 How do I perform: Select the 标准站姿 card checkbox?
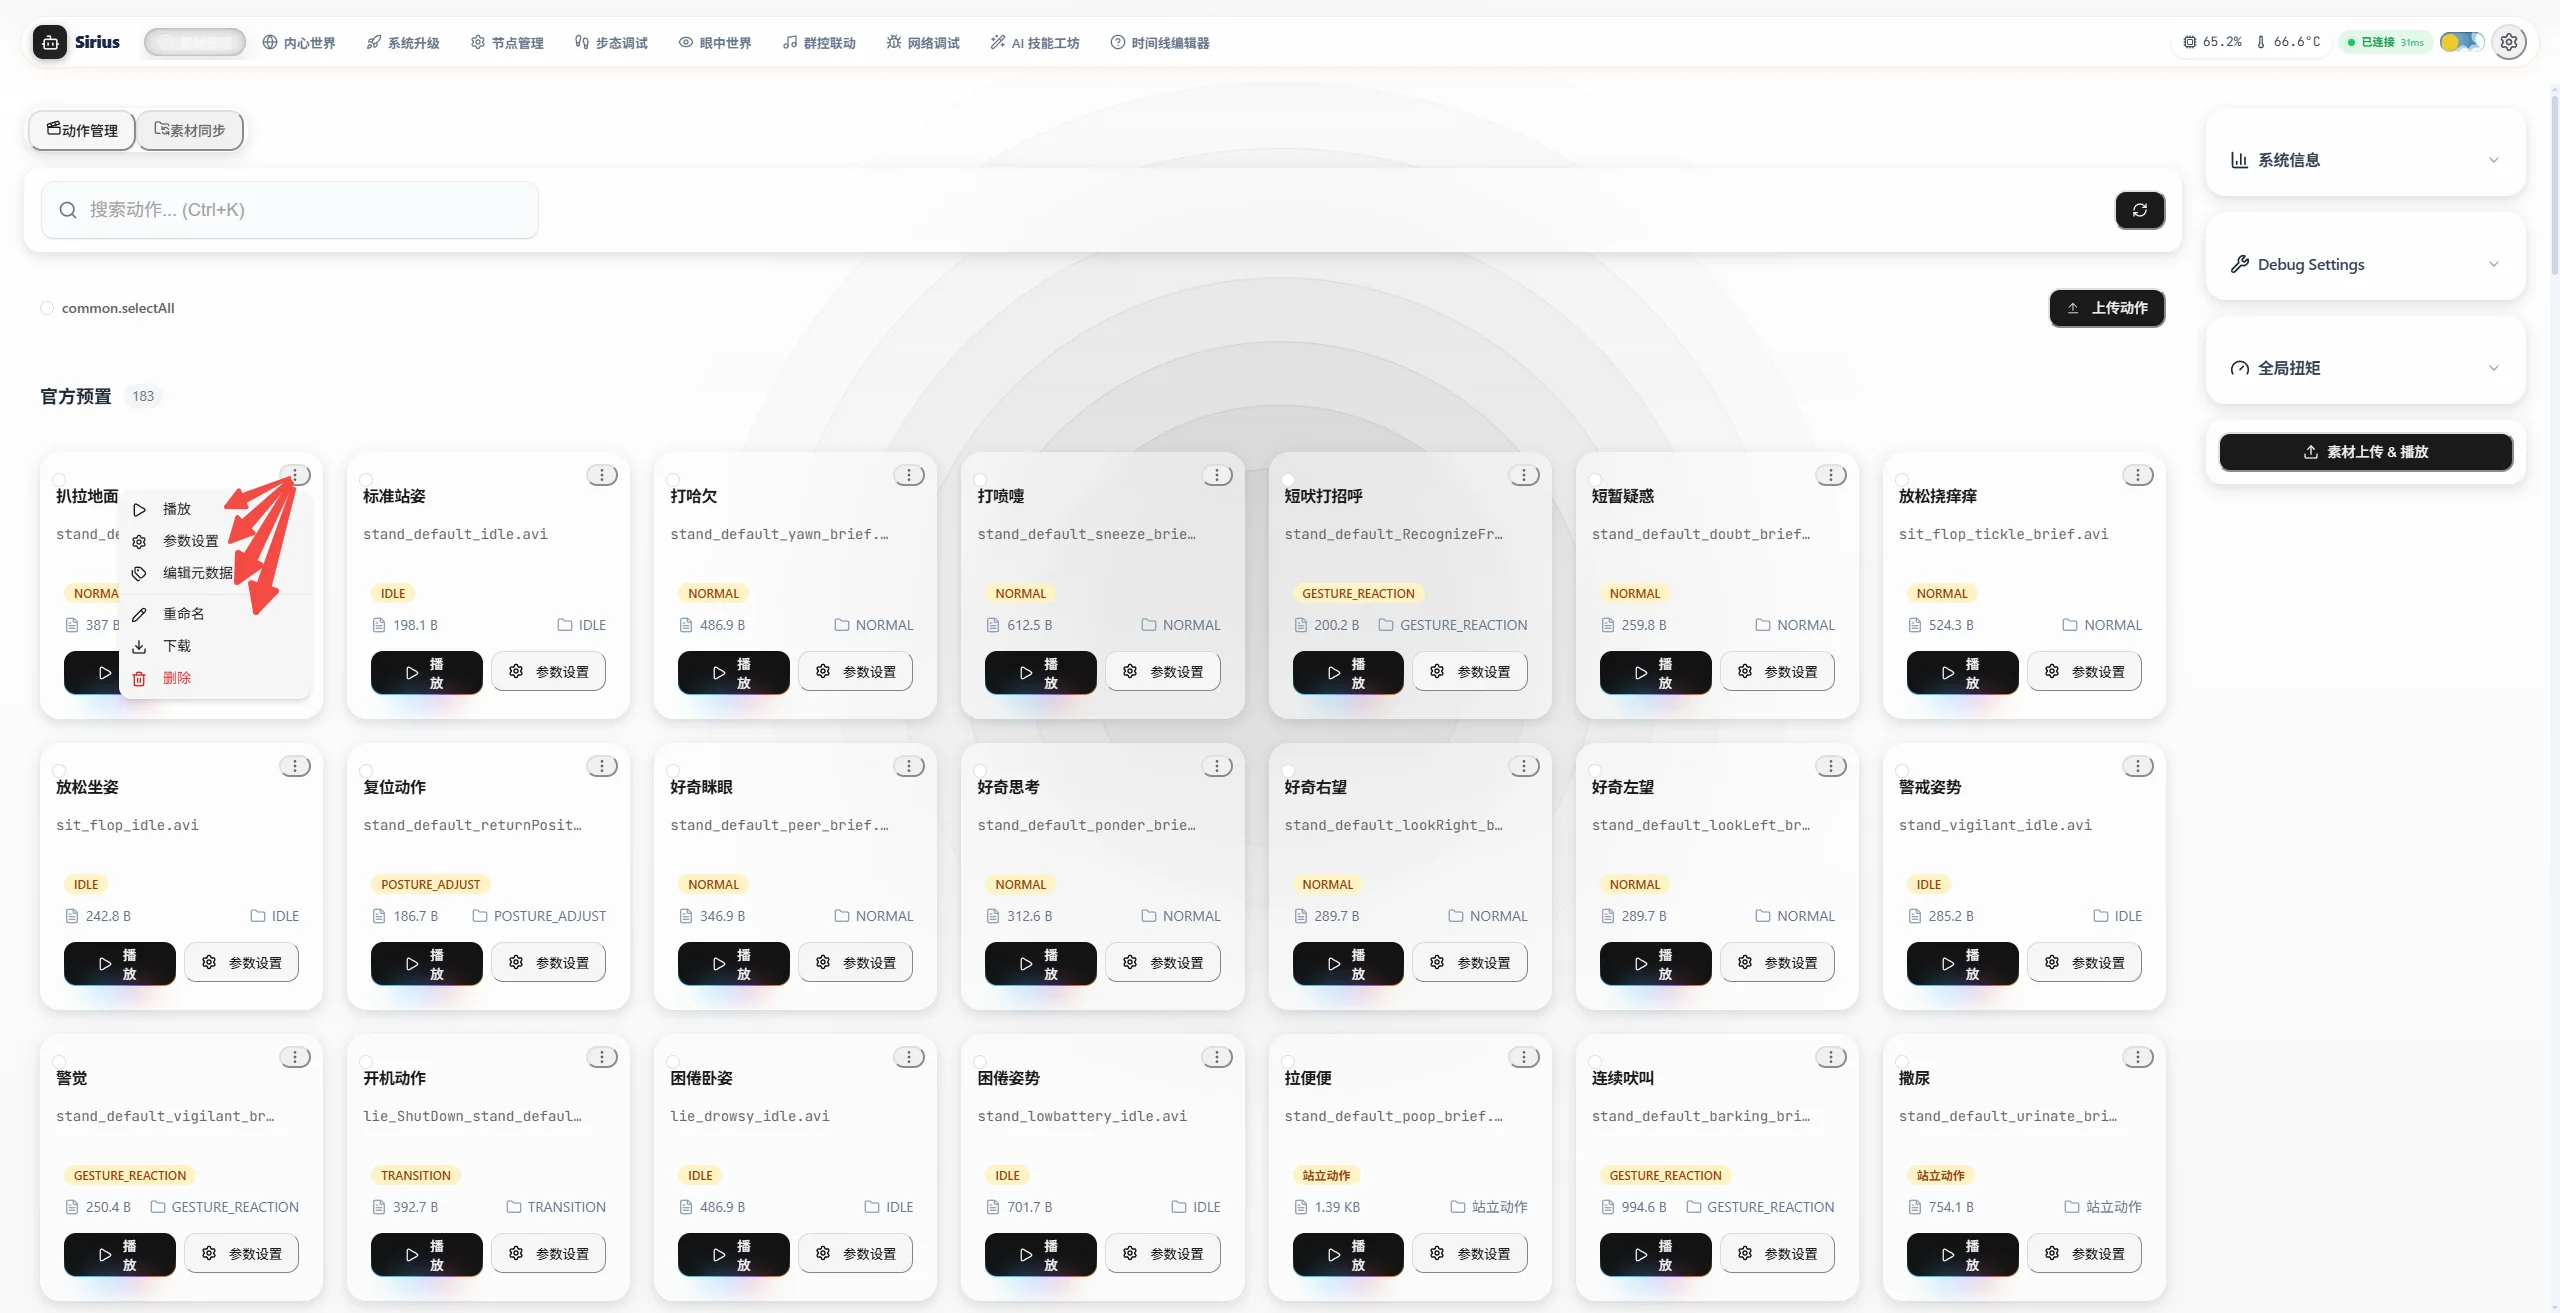tap(366, 479)
